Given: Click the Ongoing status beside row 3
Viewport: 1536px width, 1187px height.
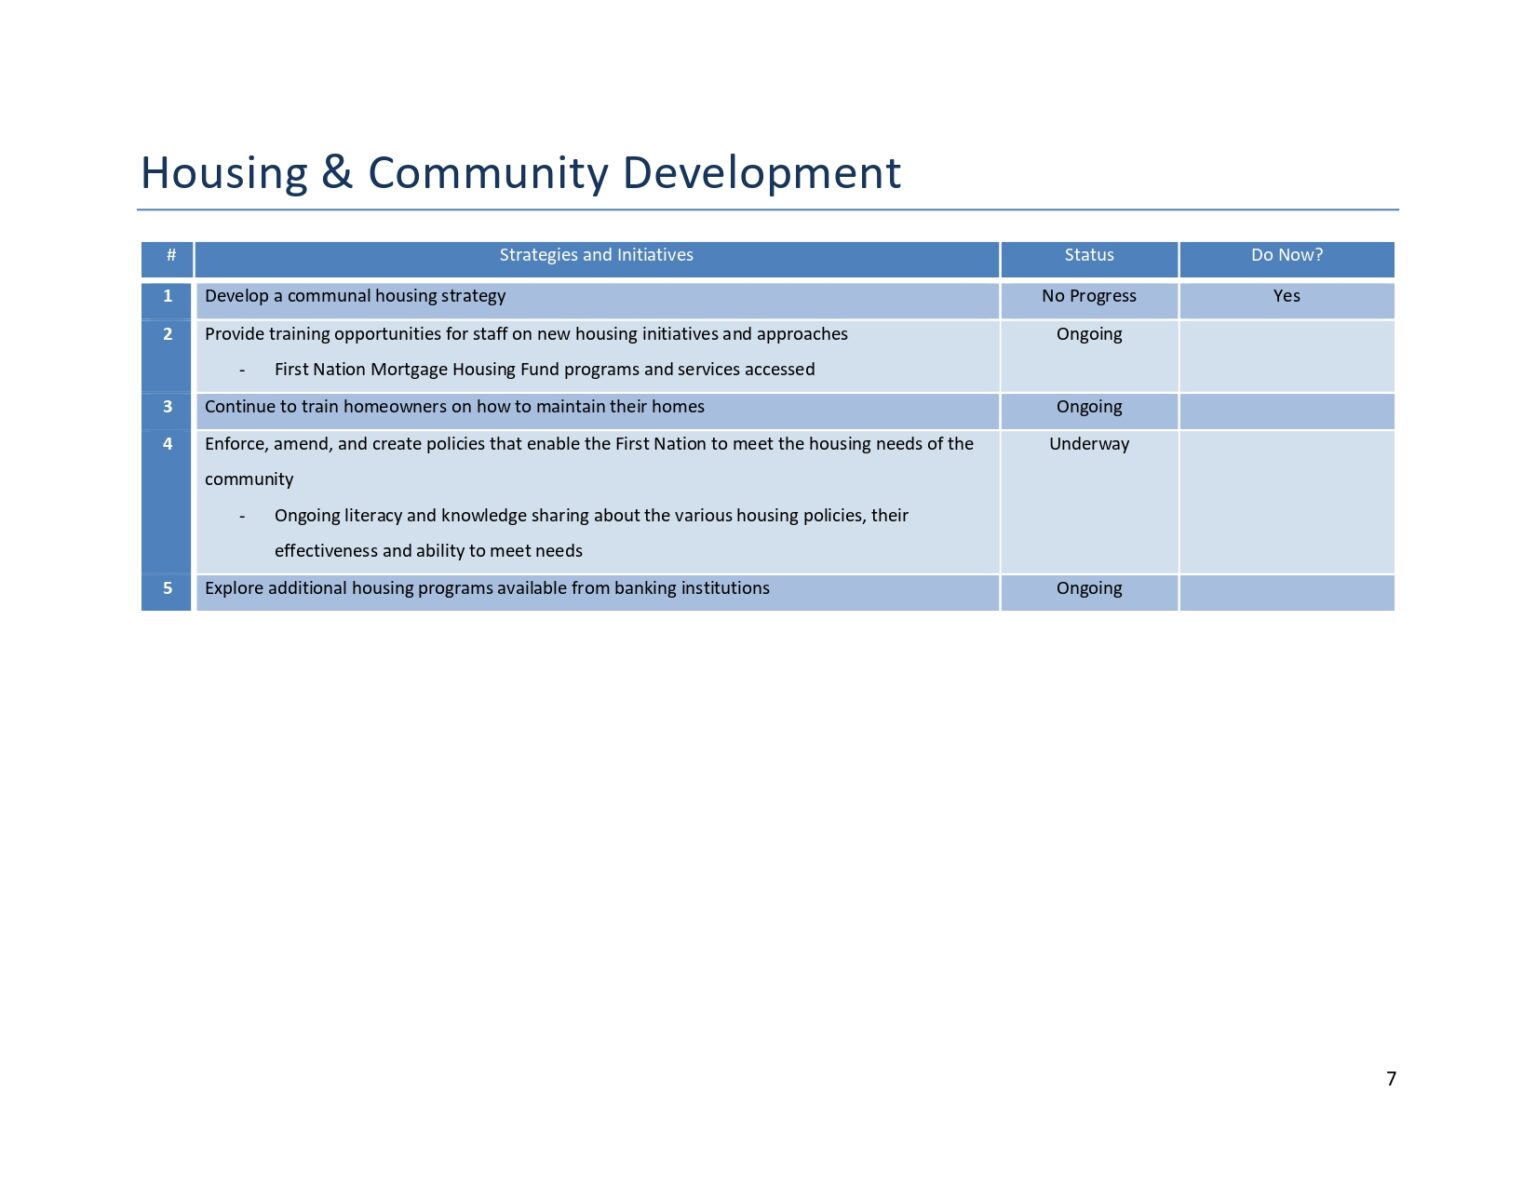Looking at the screenshot, I should [1088, 407].
